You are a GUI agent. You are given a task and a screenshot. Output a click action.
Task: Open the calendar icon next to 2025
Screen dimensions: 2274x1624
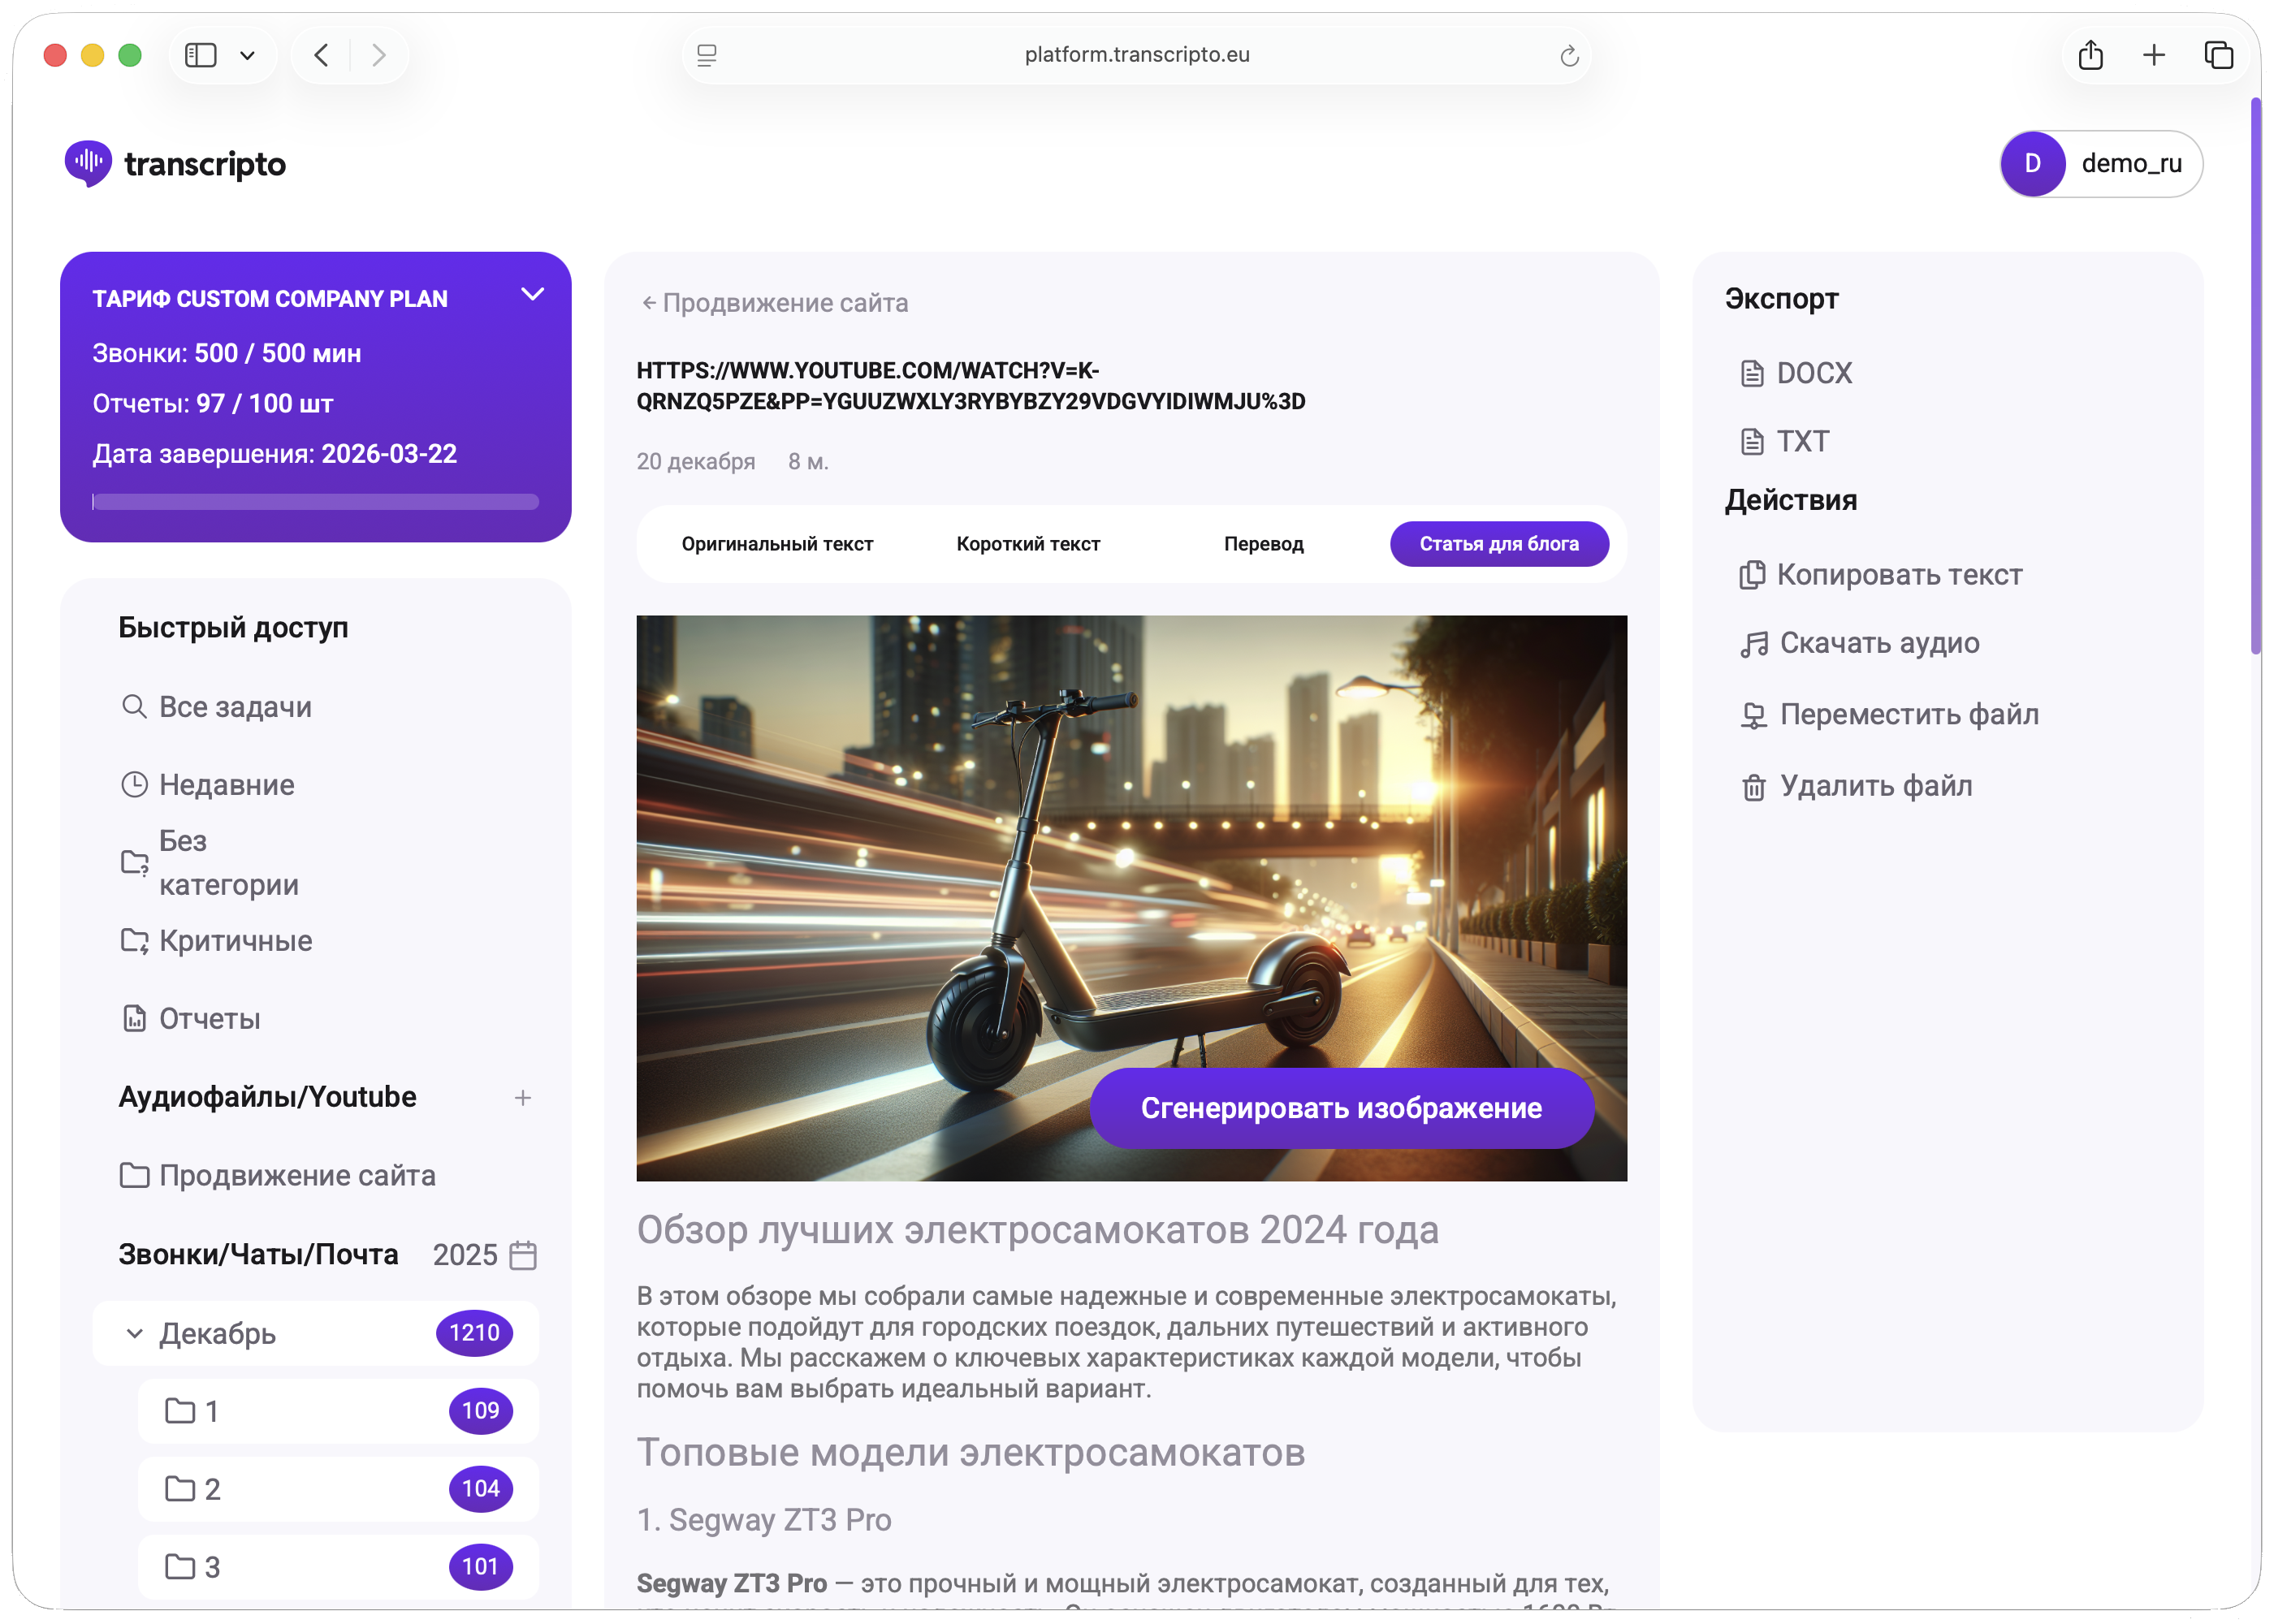523,1255
